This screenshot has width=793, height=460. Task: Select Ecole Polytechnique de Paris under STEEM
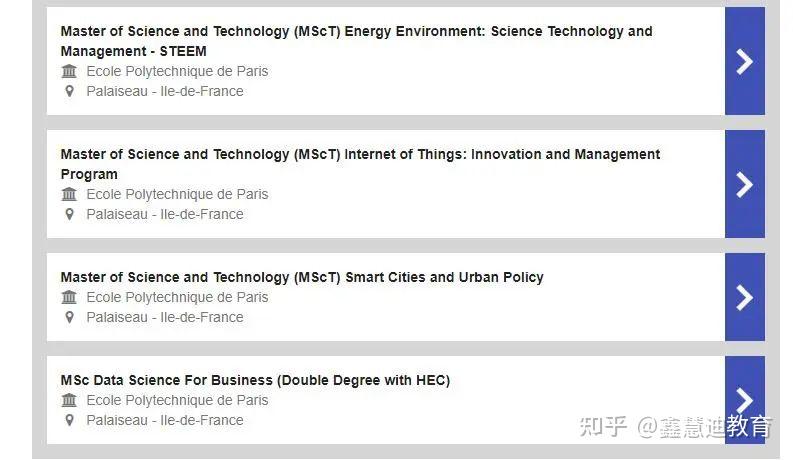tap(177, 71)
